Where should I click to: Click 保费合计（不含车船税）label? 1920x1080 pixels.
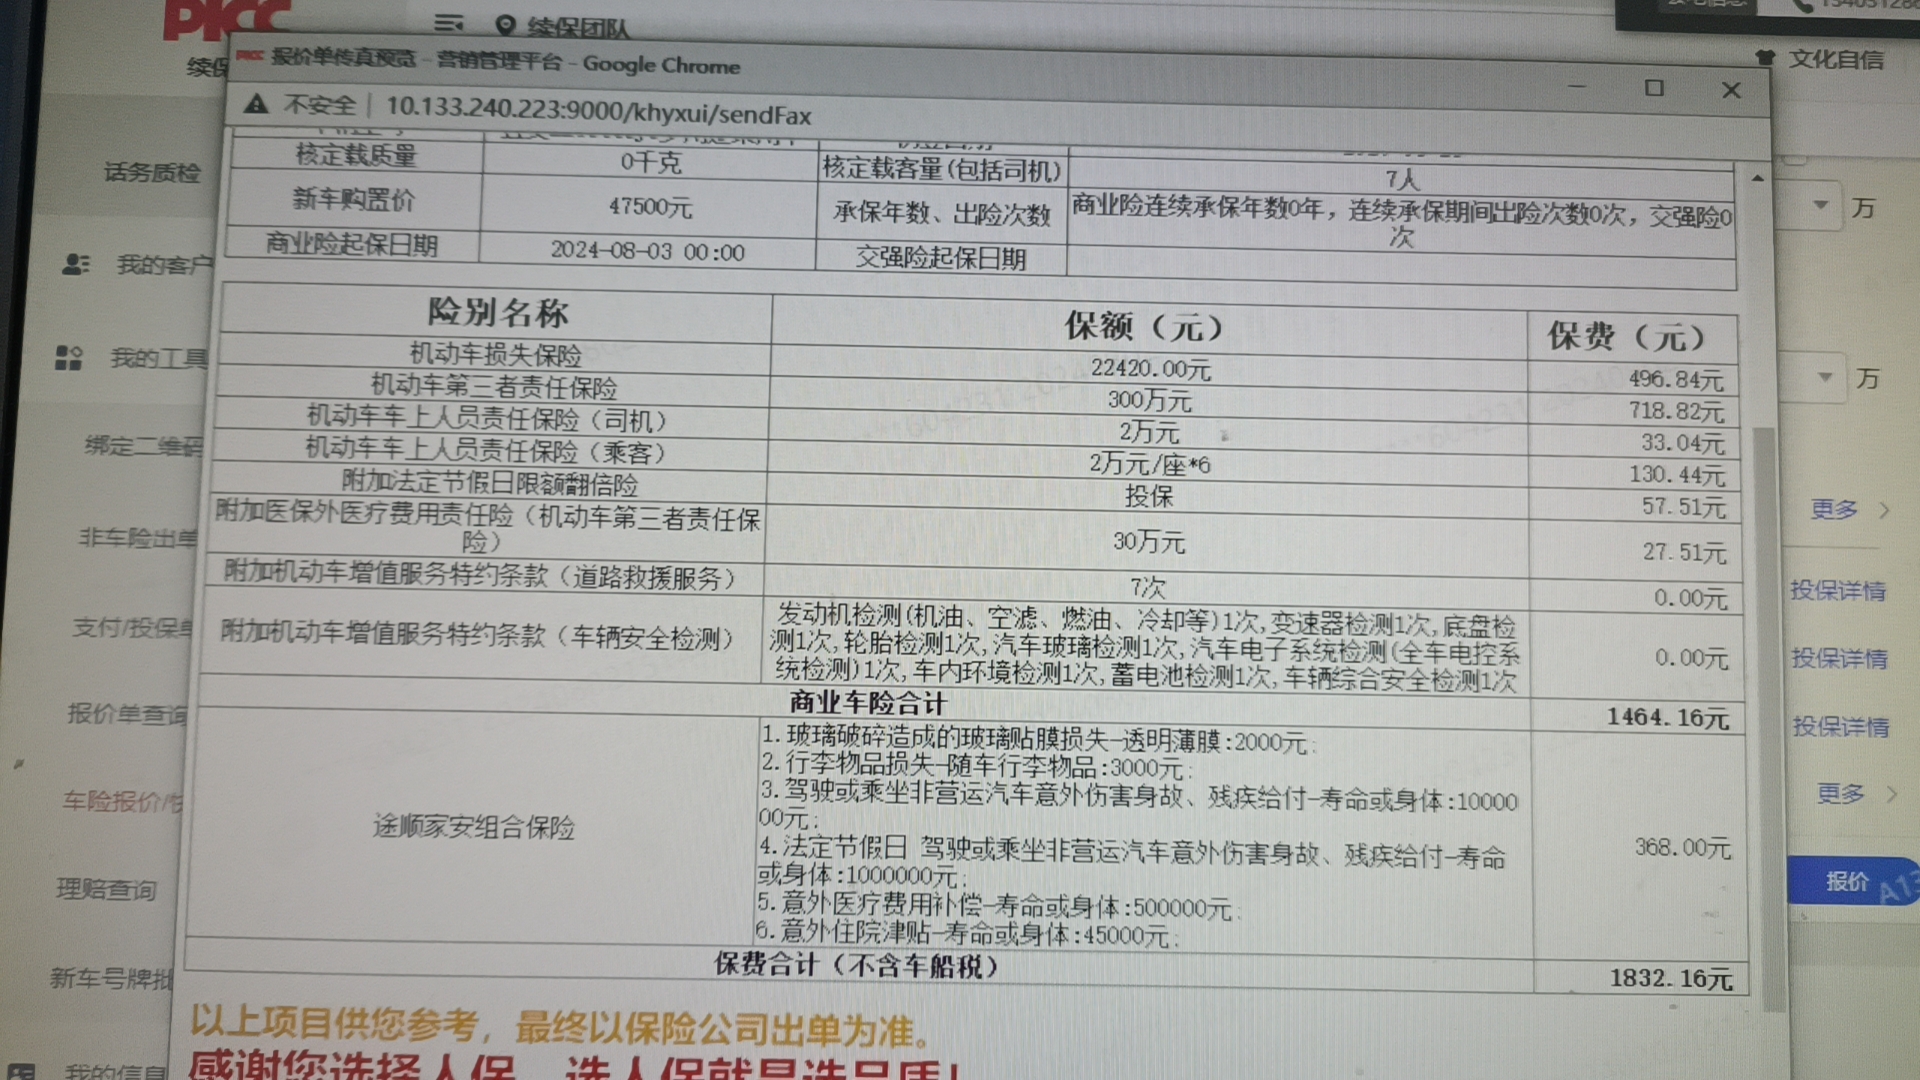[x=856, y=966]
